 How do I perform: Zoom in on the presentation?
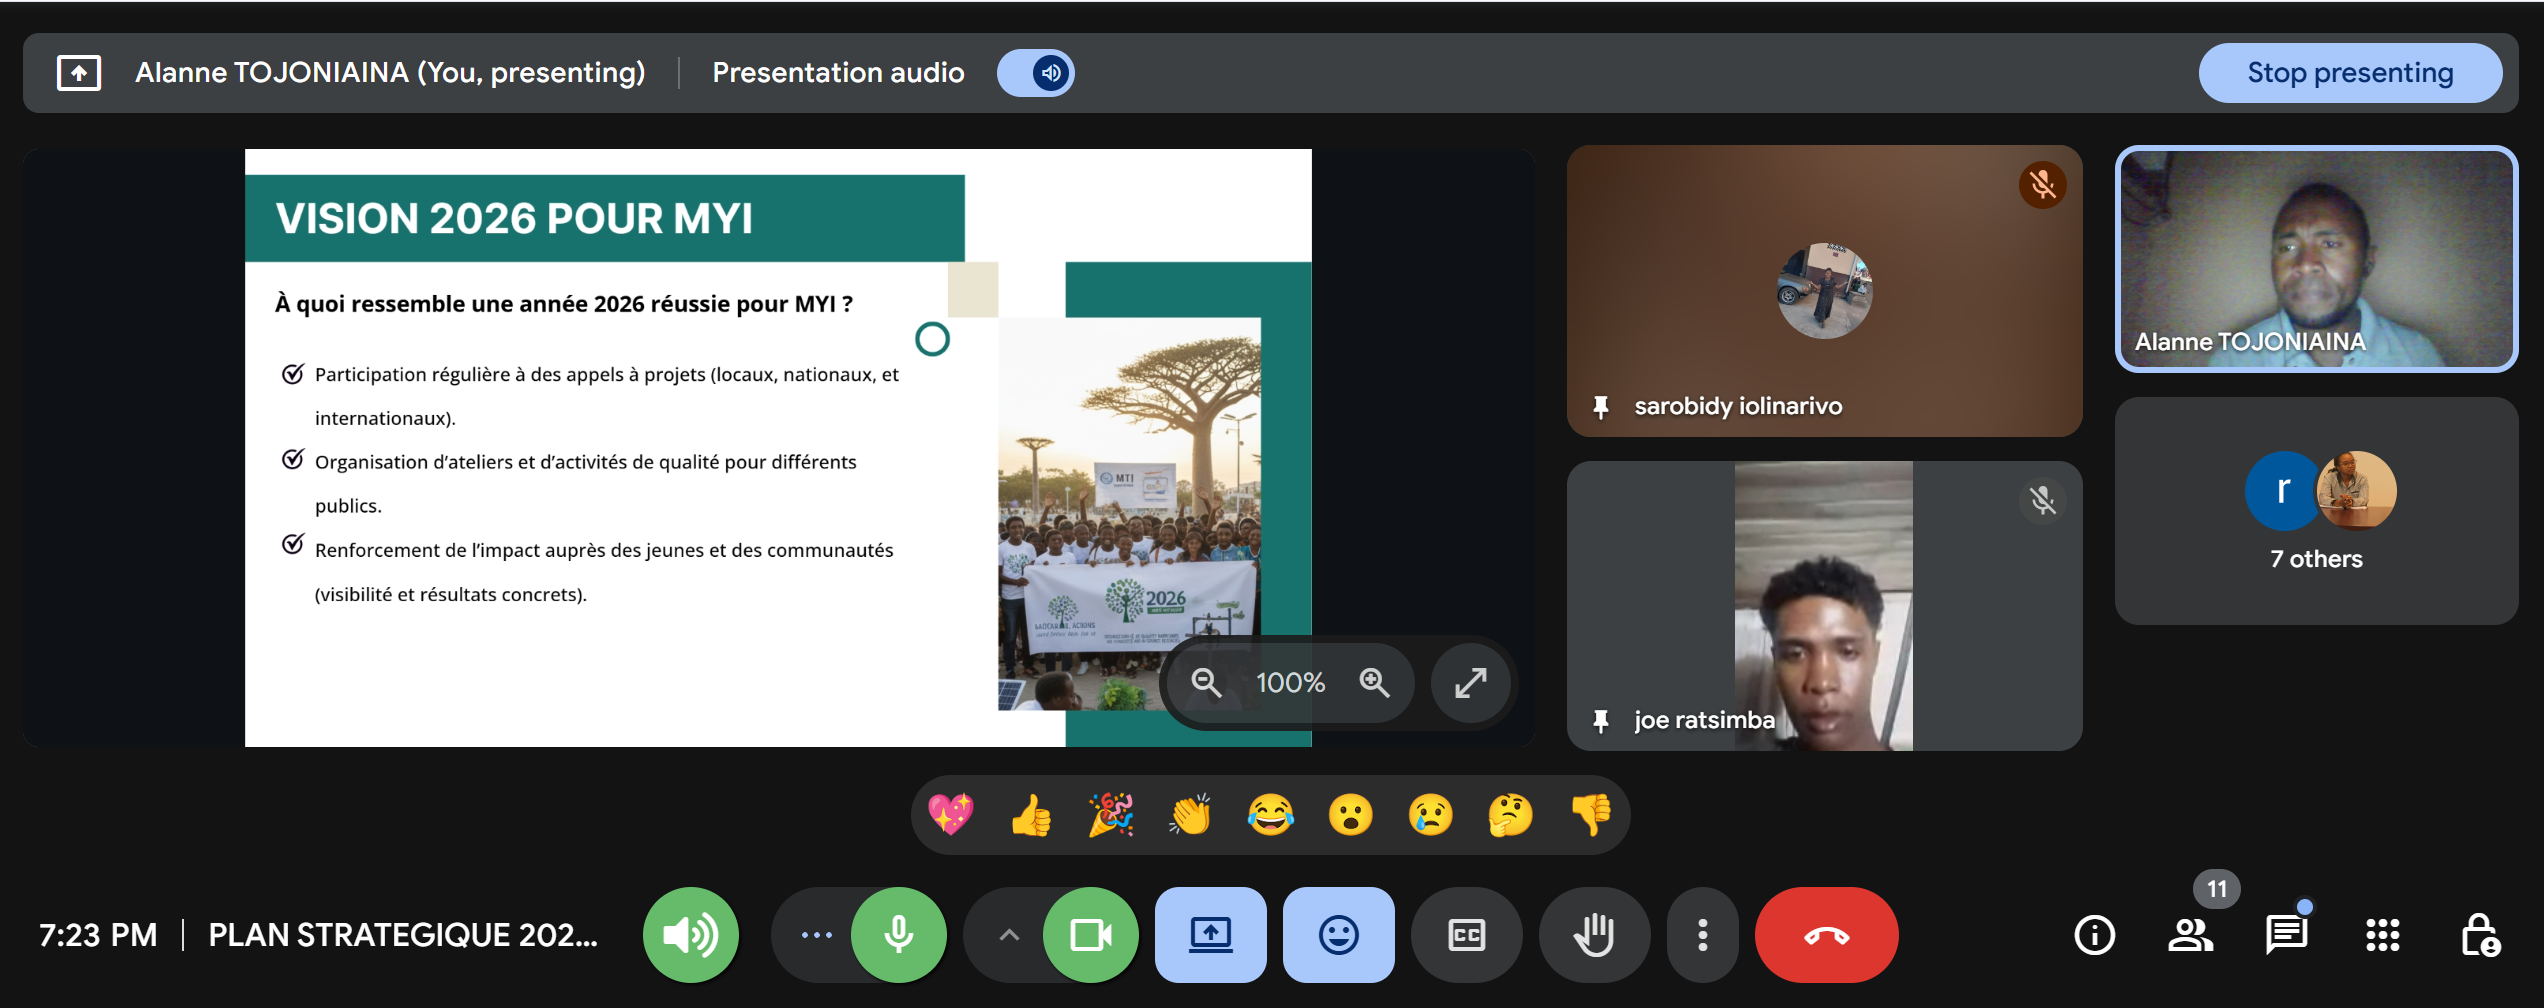(1374, 683)
